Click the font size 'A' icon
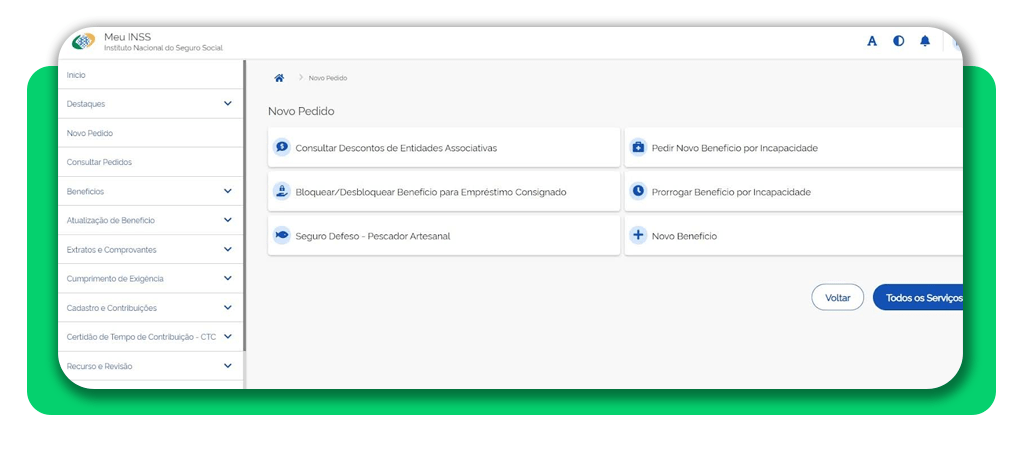Image resolution: width=1024 pixels, height=451 pixels. coord(872,41)
